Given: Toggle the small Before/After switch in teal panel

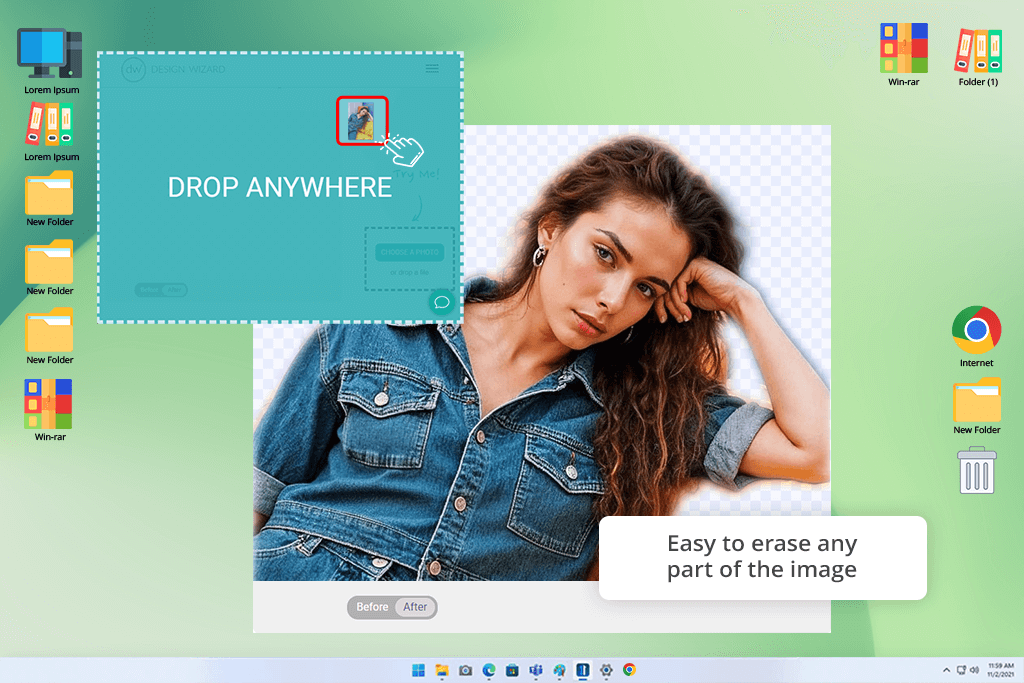Looking at the screenshot, I should 161,289.
